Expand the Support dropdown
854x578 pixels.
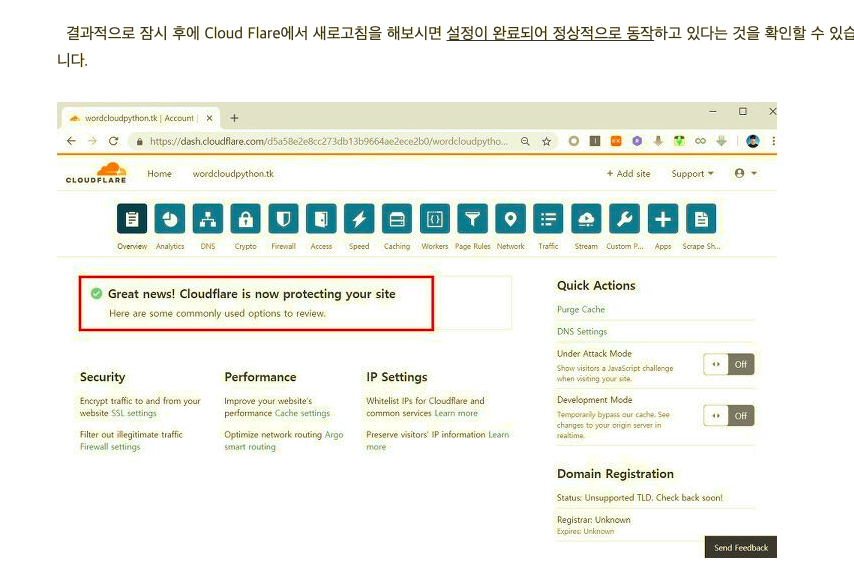(692, 173)
